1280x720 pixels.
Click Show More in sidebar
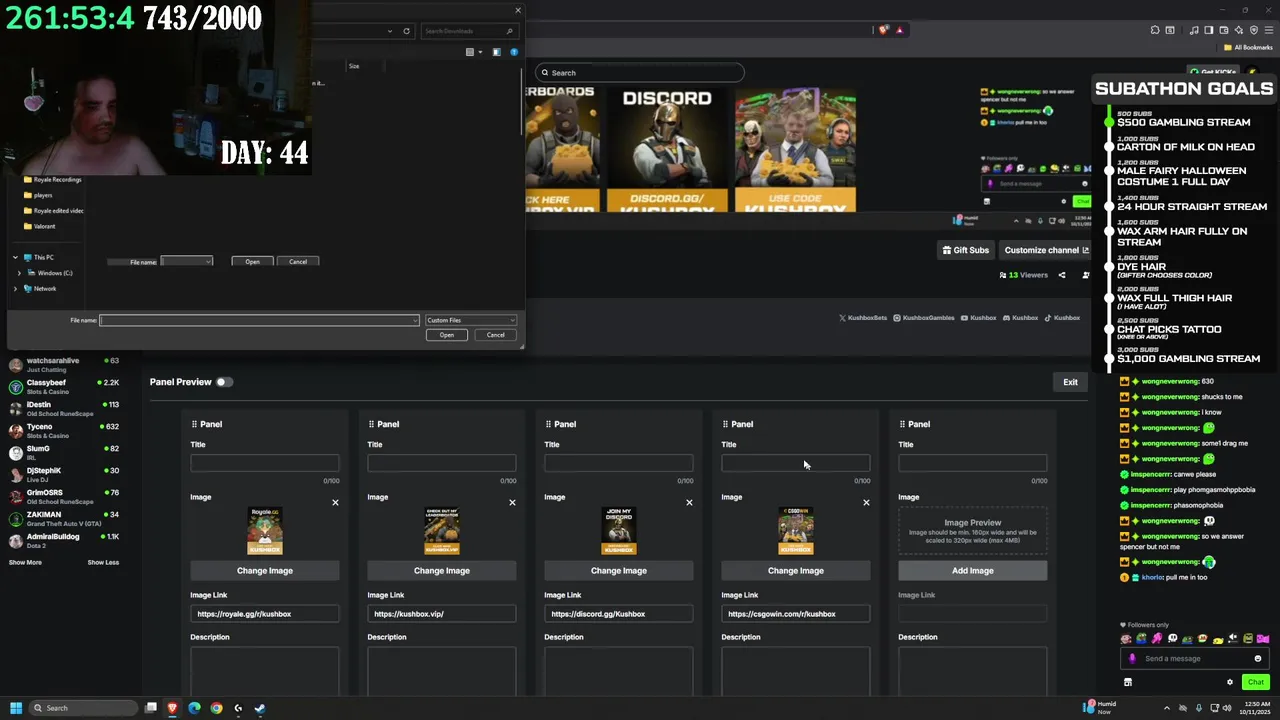(25, 562)
